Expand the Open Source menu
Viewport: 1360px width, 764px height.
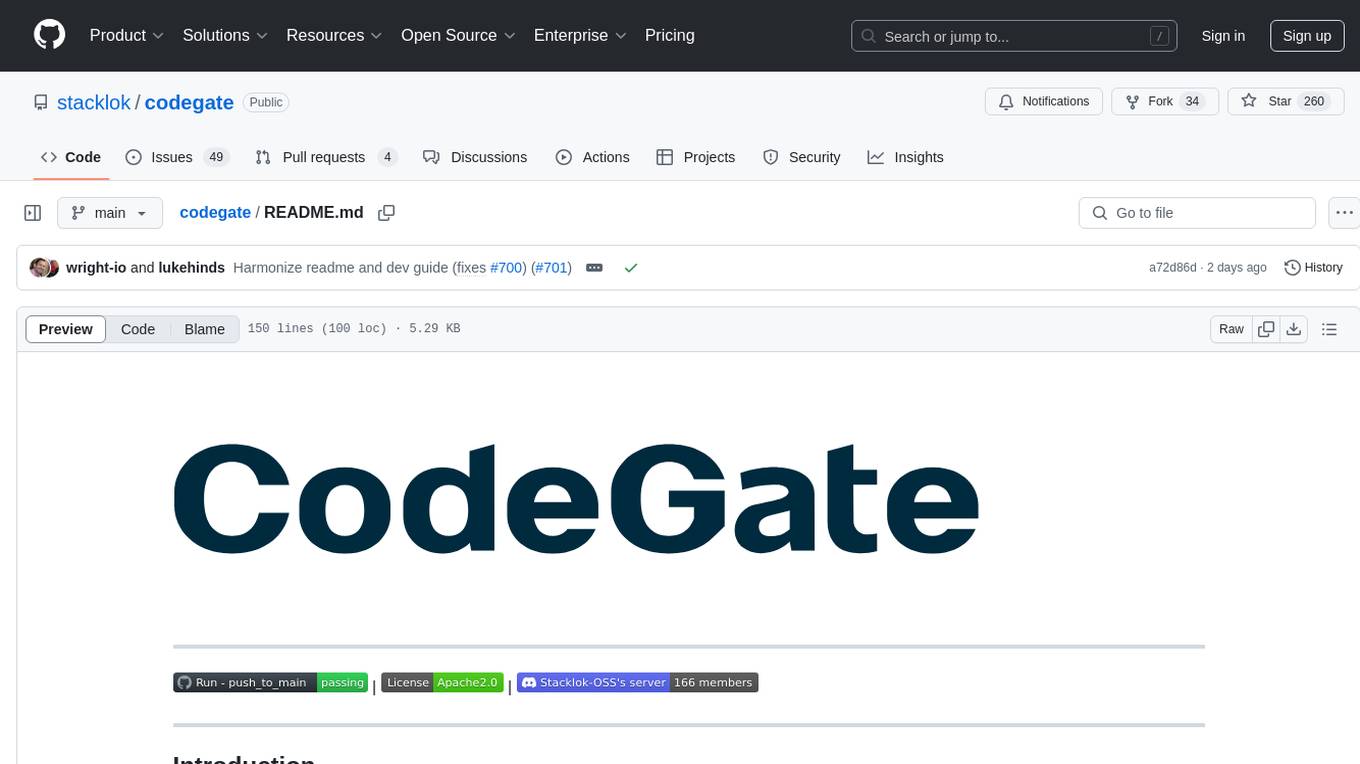pyautogui.click(x=458, y=35)
